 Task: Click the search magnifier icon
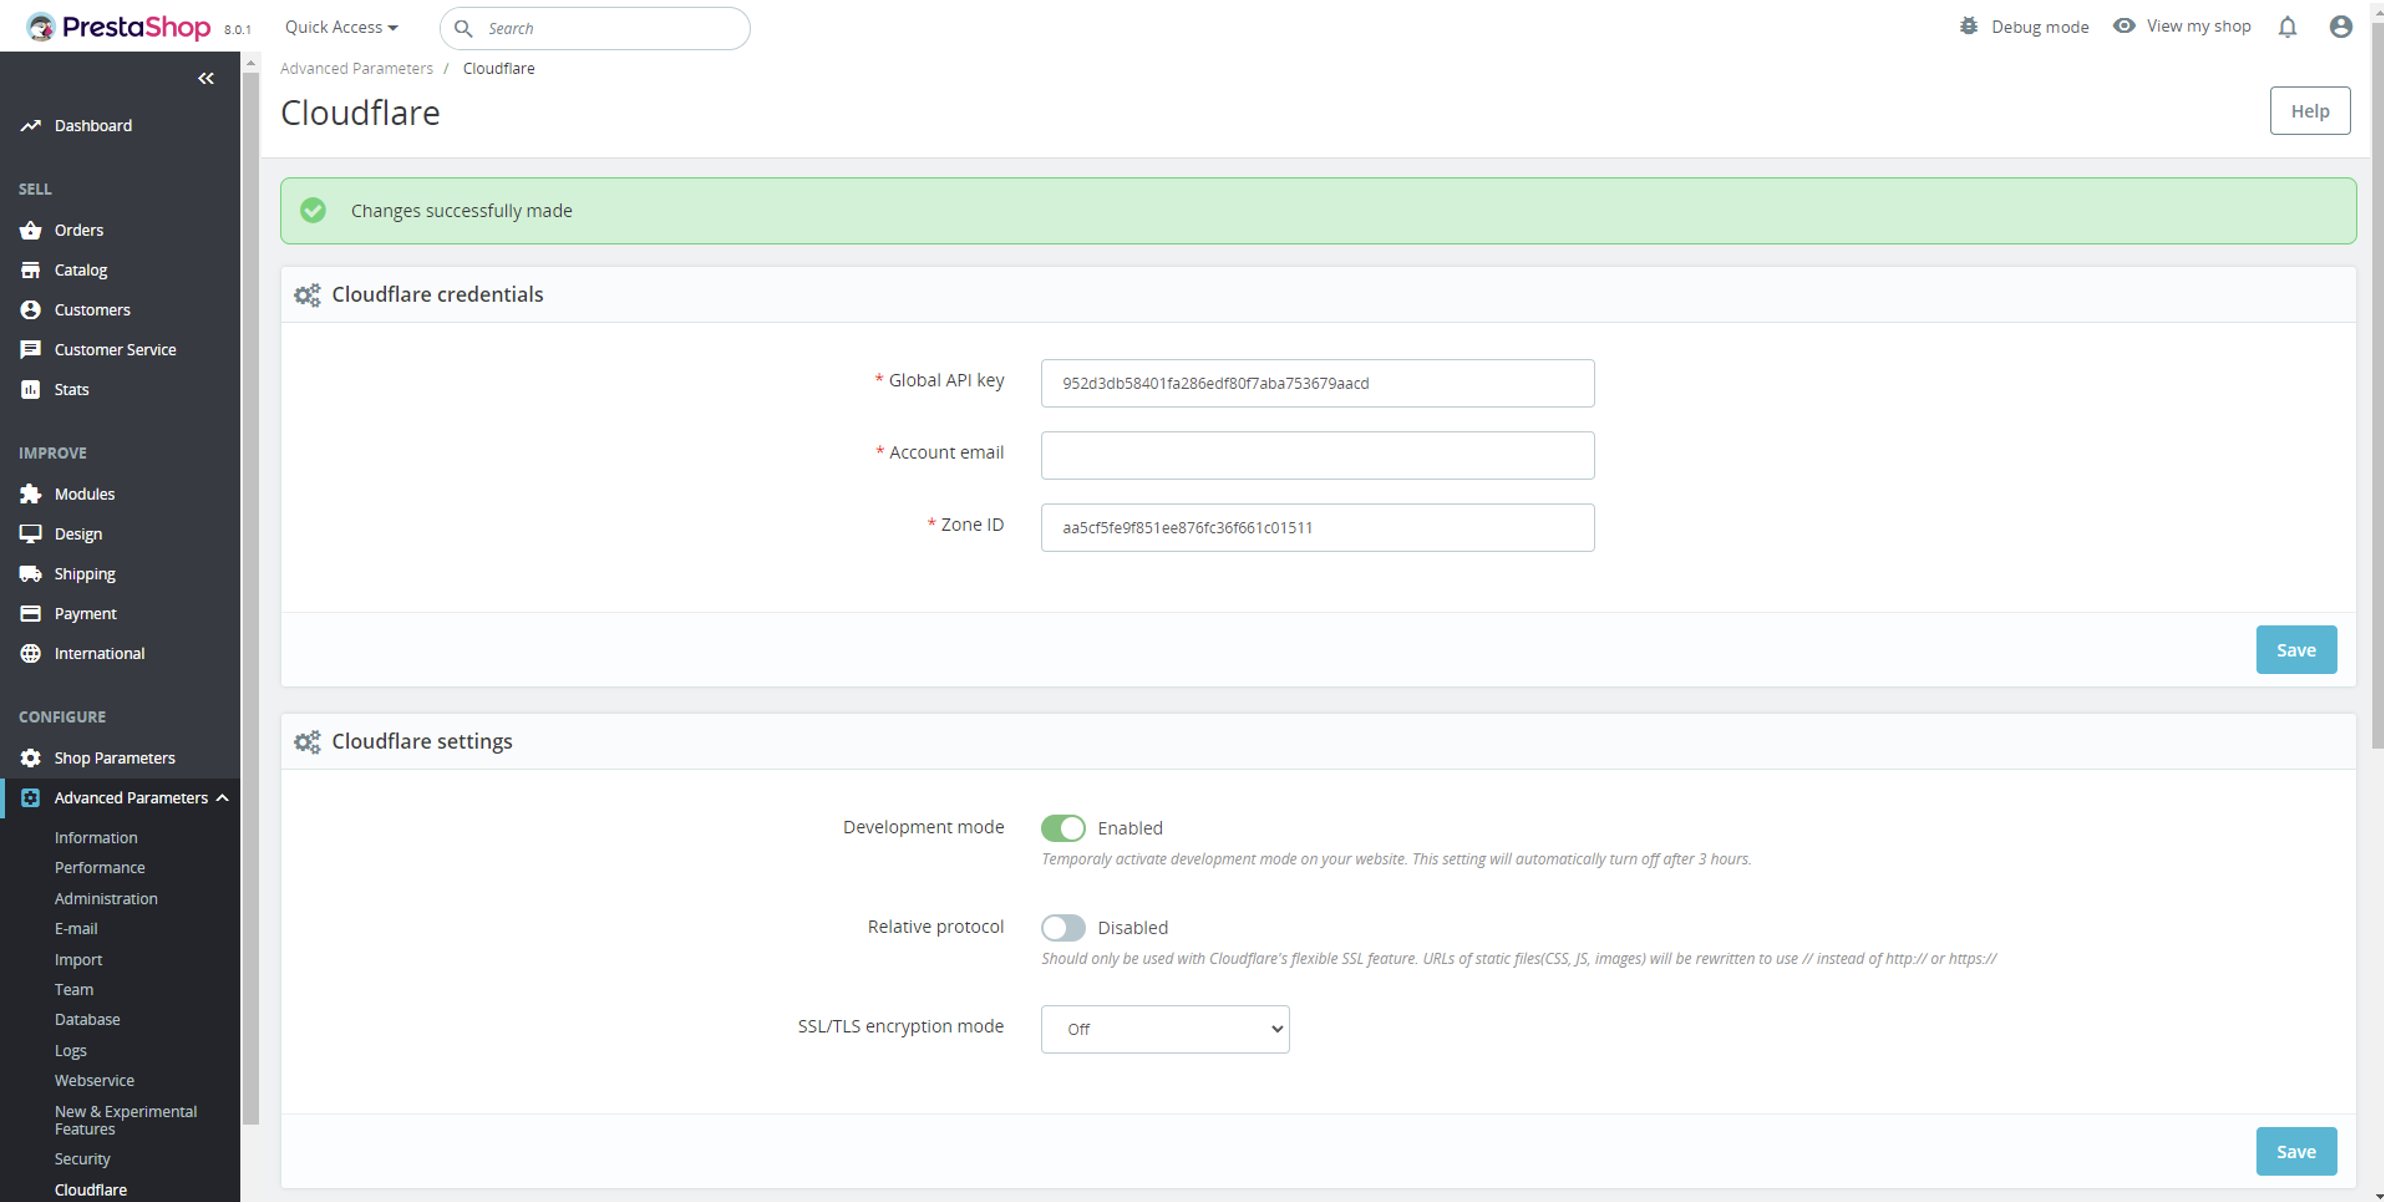tap(463, 28)
